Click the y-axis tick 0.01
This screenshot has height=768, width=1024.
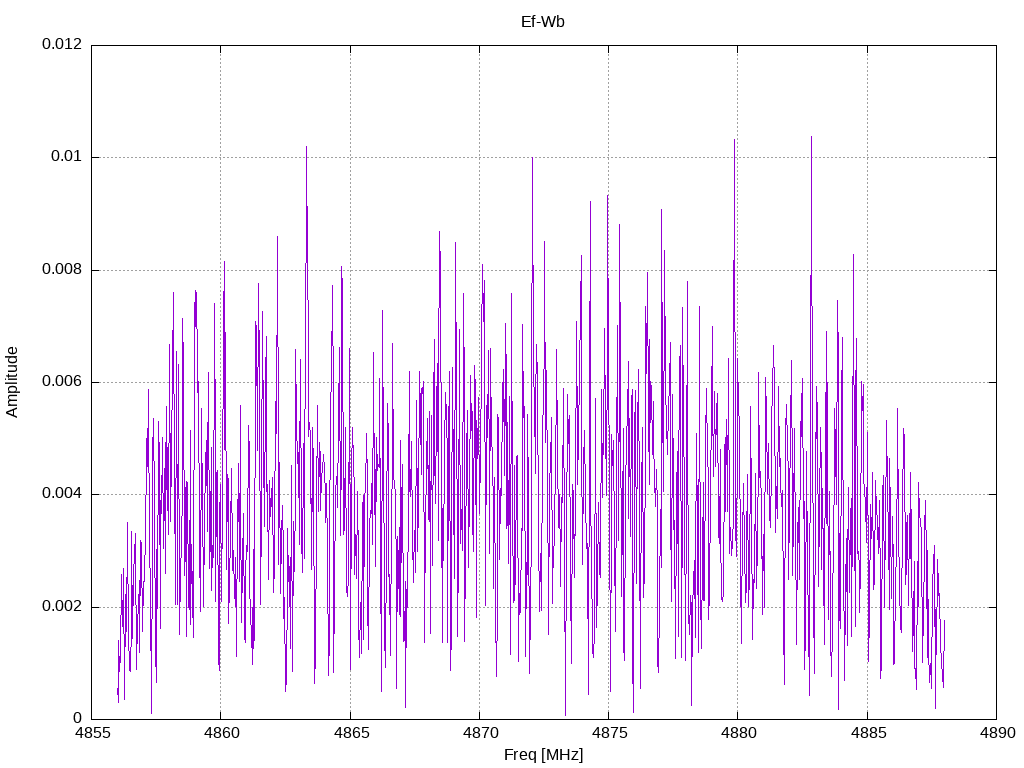coord(67,156)
